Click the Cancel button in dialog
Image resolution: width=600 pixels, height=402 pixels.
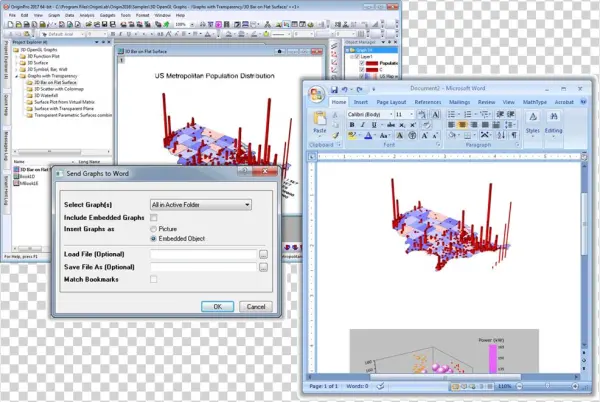(x=254, y=306)
